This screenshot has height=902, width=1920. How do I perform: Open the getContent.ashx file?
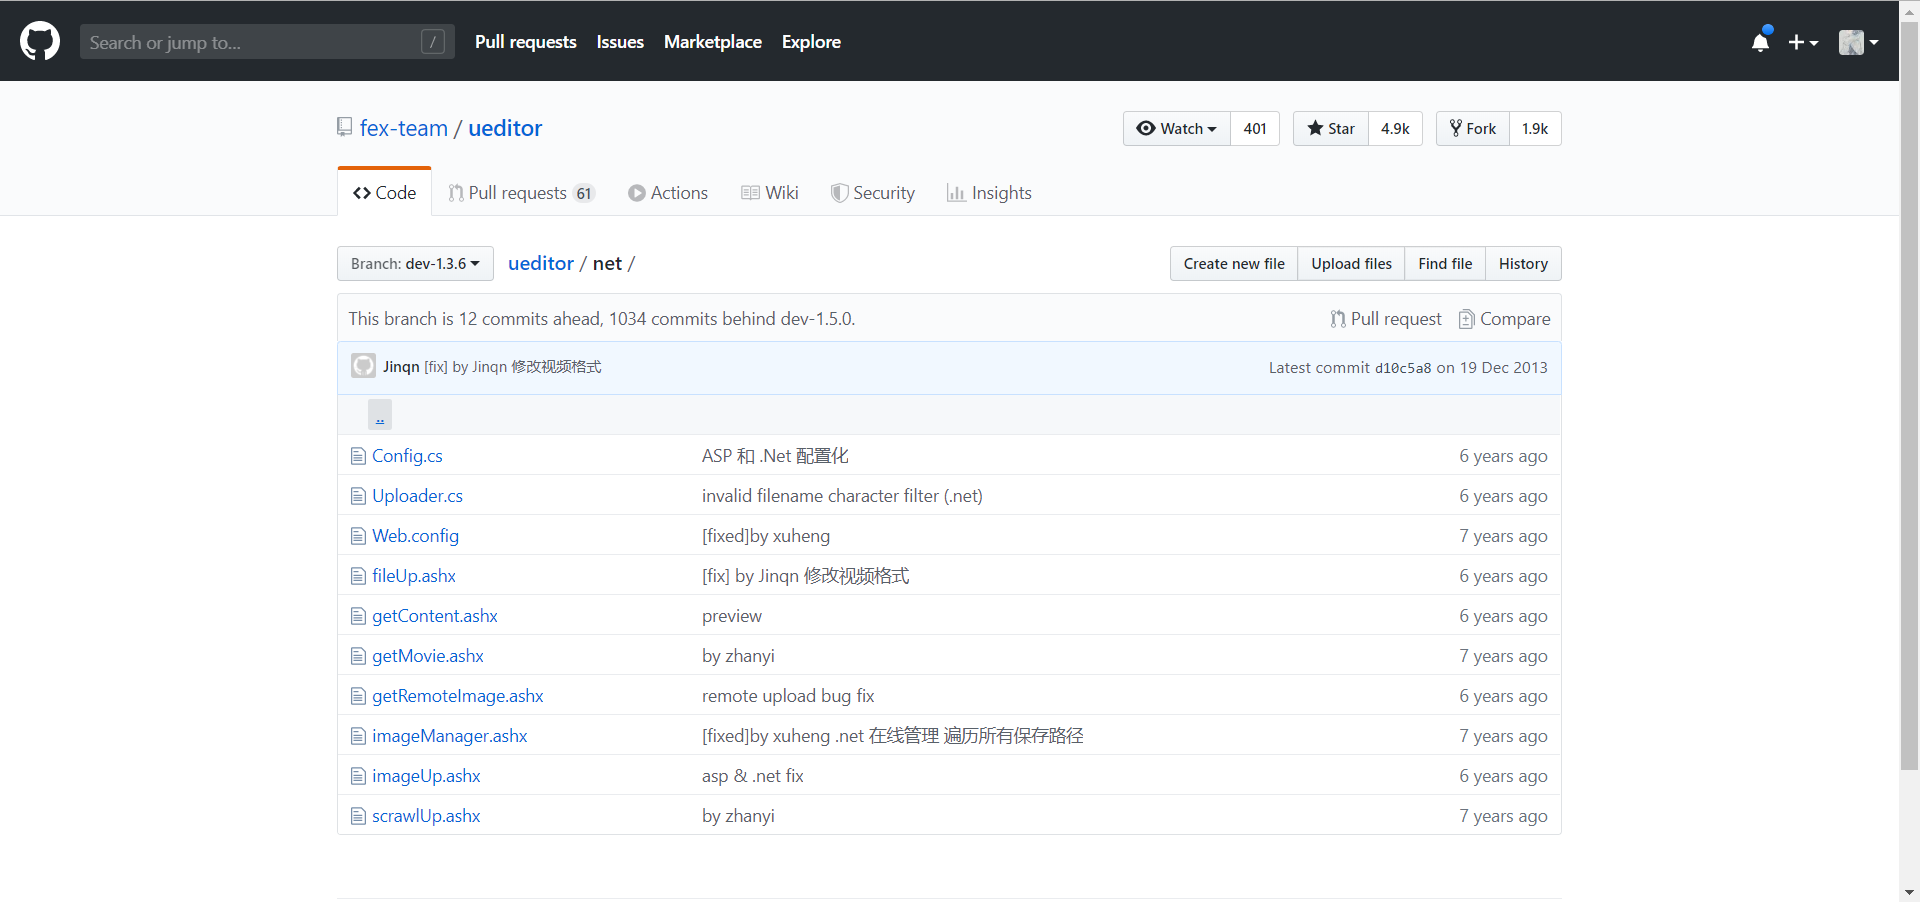click(x=435, y=616)
